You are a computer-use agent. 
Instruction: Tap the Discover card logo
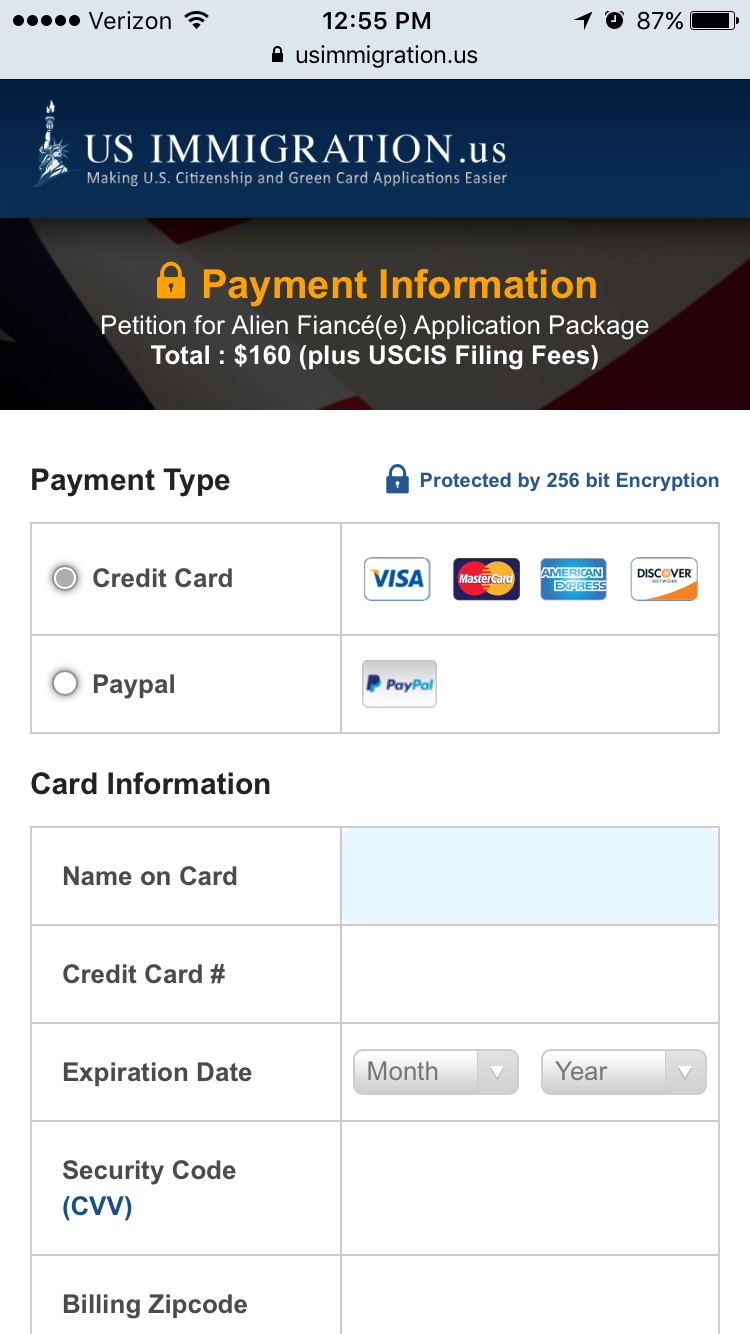[x=664, y=579]
